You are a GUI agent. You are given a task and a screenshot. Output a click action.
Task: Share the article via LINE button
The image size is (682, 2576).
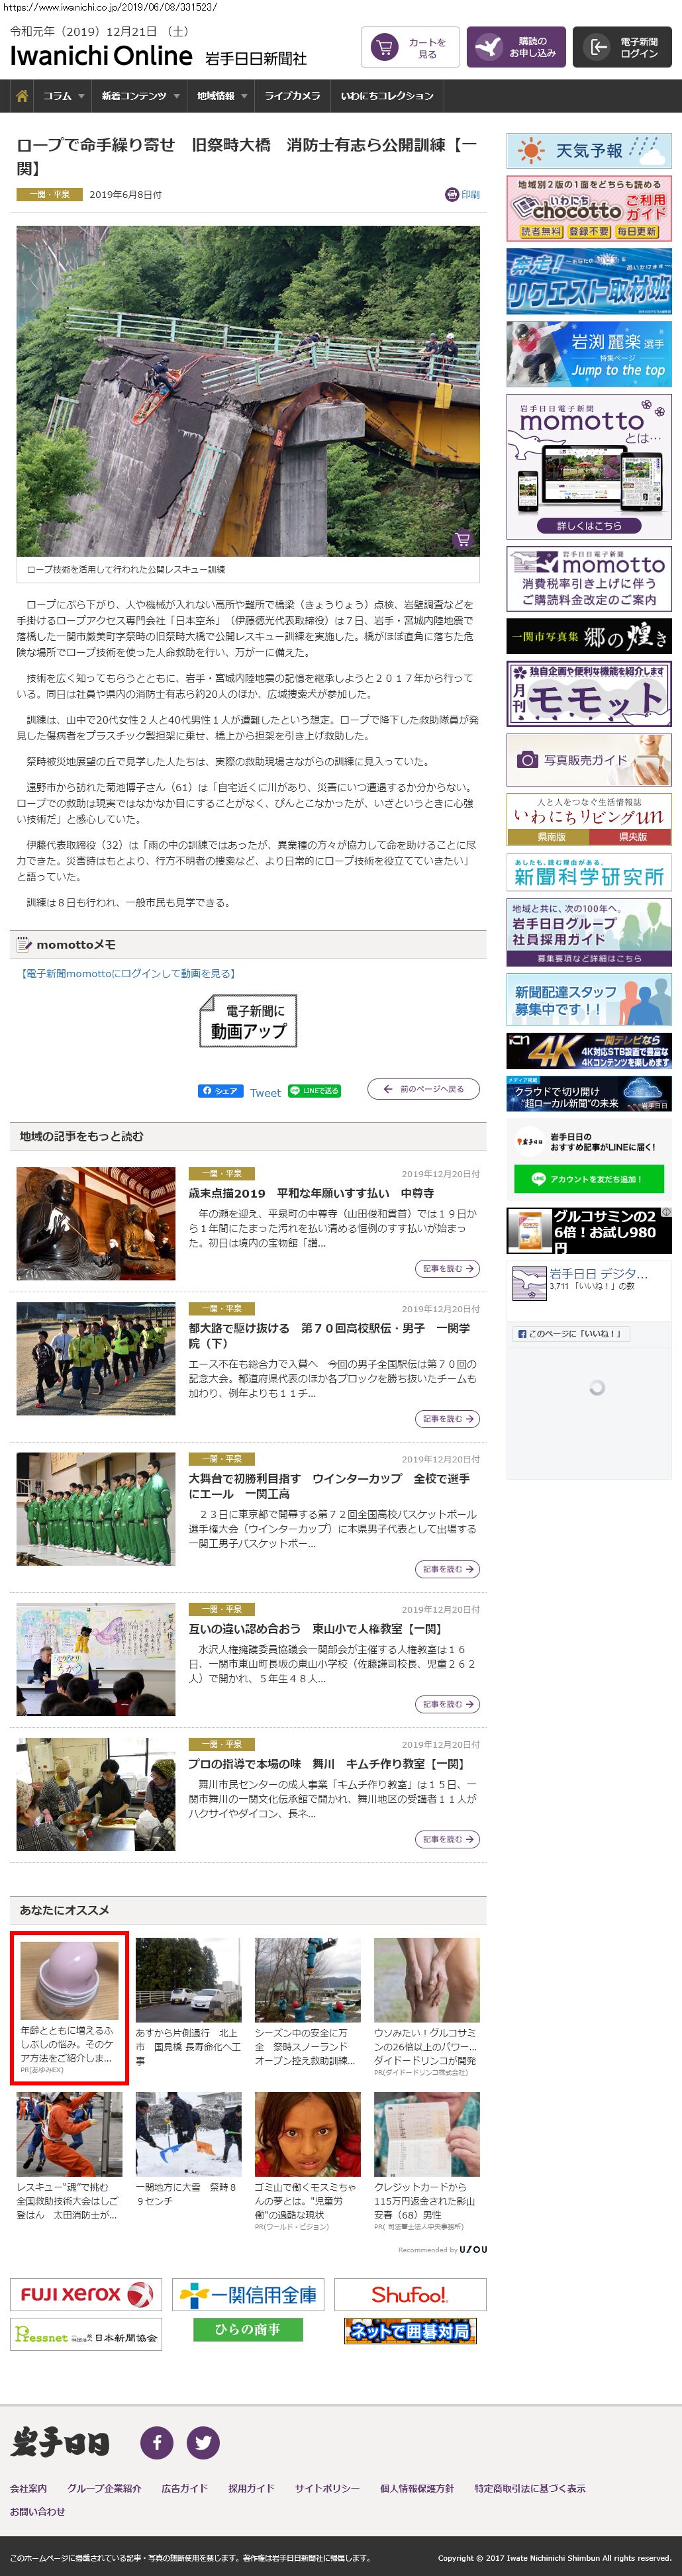pyautogui.click(x=314, y=1091)
